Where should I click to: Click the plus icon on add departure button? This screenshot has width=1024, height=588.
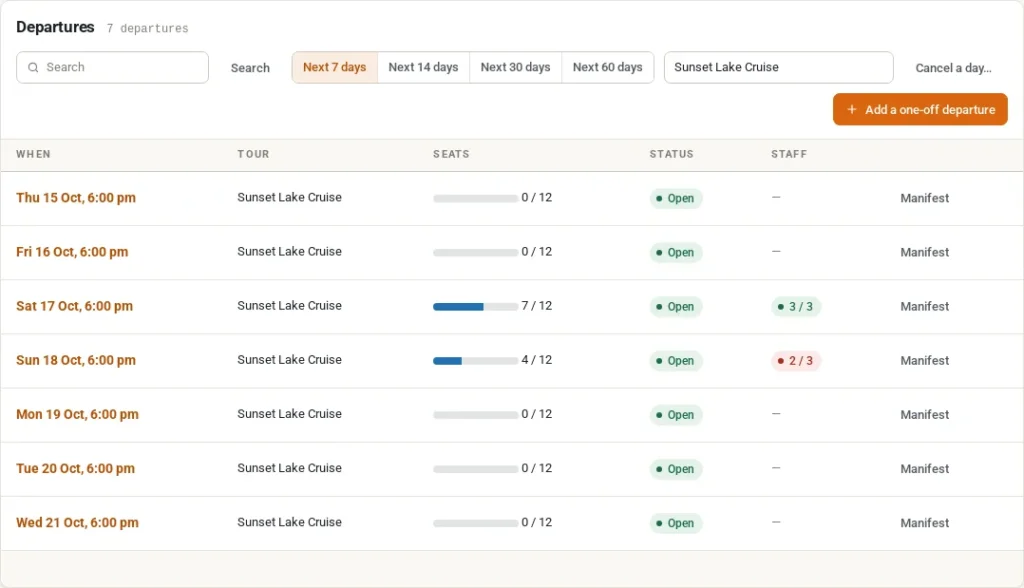tap(852, 109)
